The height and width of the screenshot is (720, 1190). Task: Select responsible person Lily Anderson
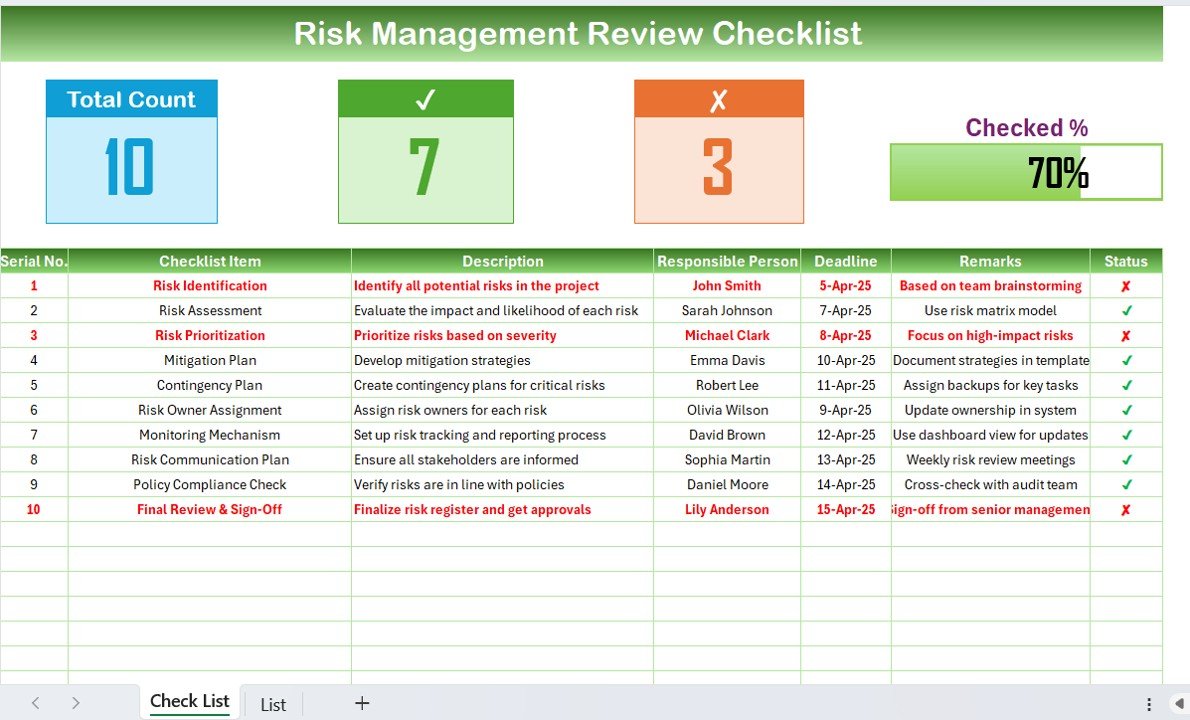pyautogui.click(x=727, y=510)
